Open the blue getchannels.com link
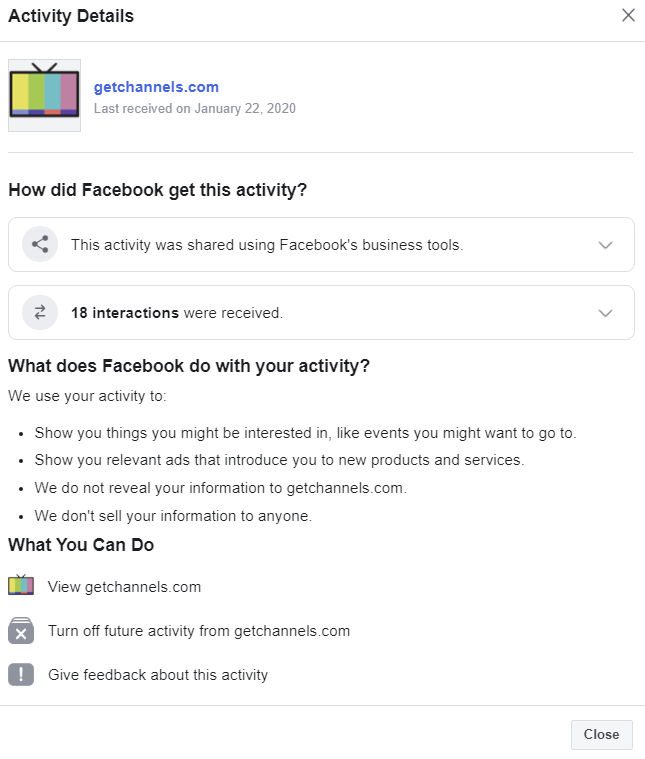 156,87
